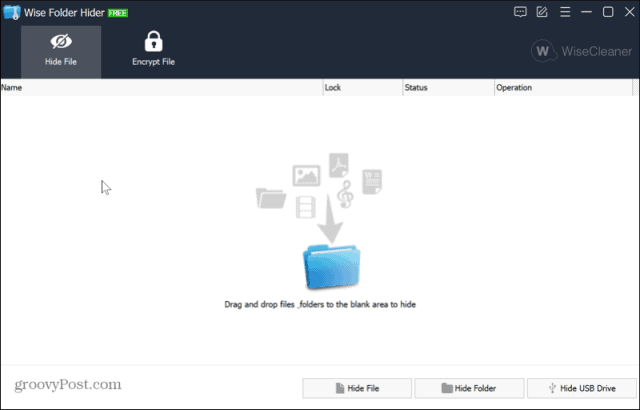Switch to the Hide File tab
The height and width of the screenshot is (410, 640).
click(61, 52)
